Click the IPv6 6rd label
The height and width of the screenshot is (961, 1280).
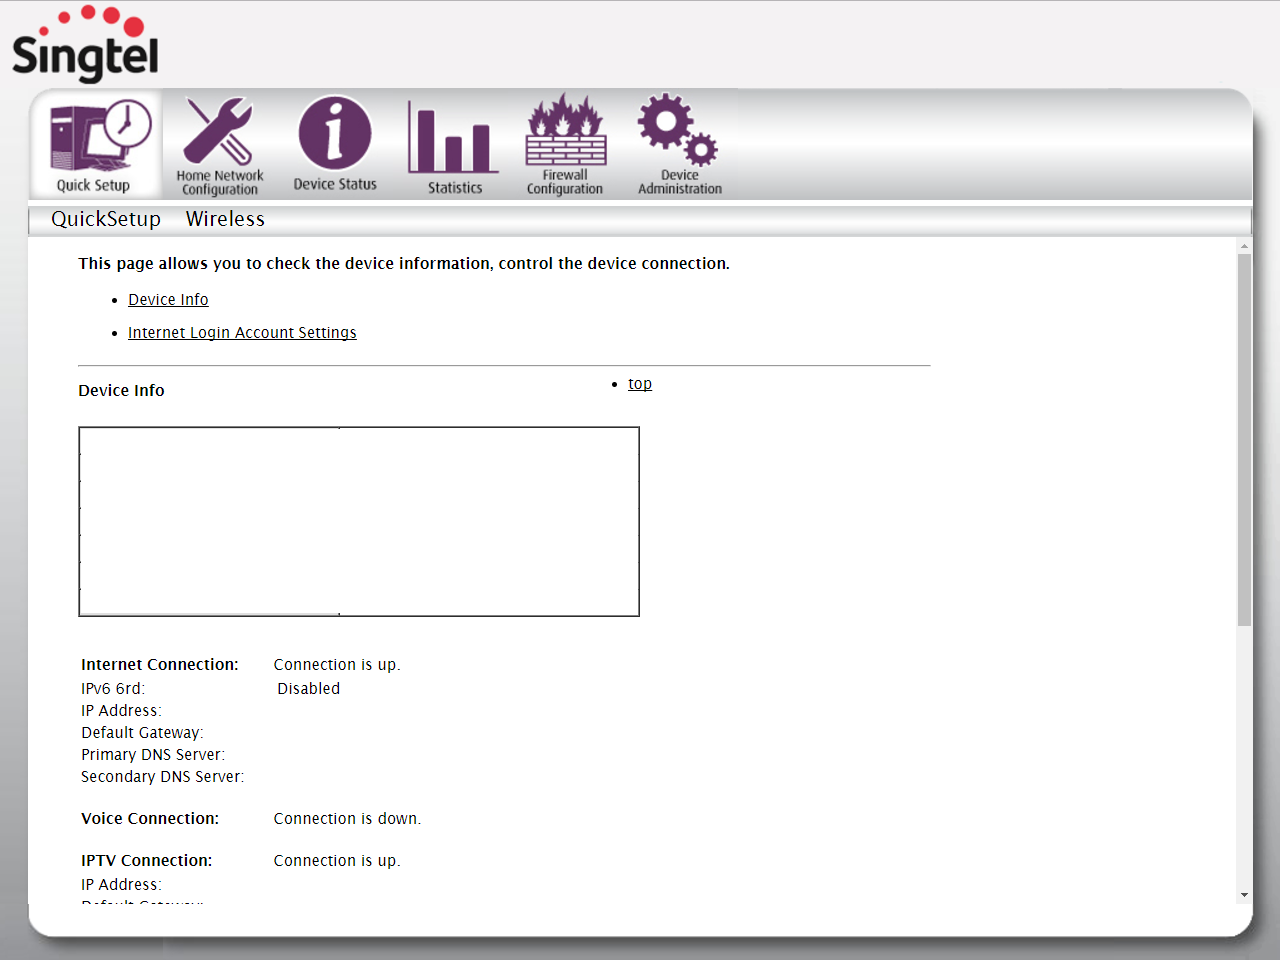point(113,689)
